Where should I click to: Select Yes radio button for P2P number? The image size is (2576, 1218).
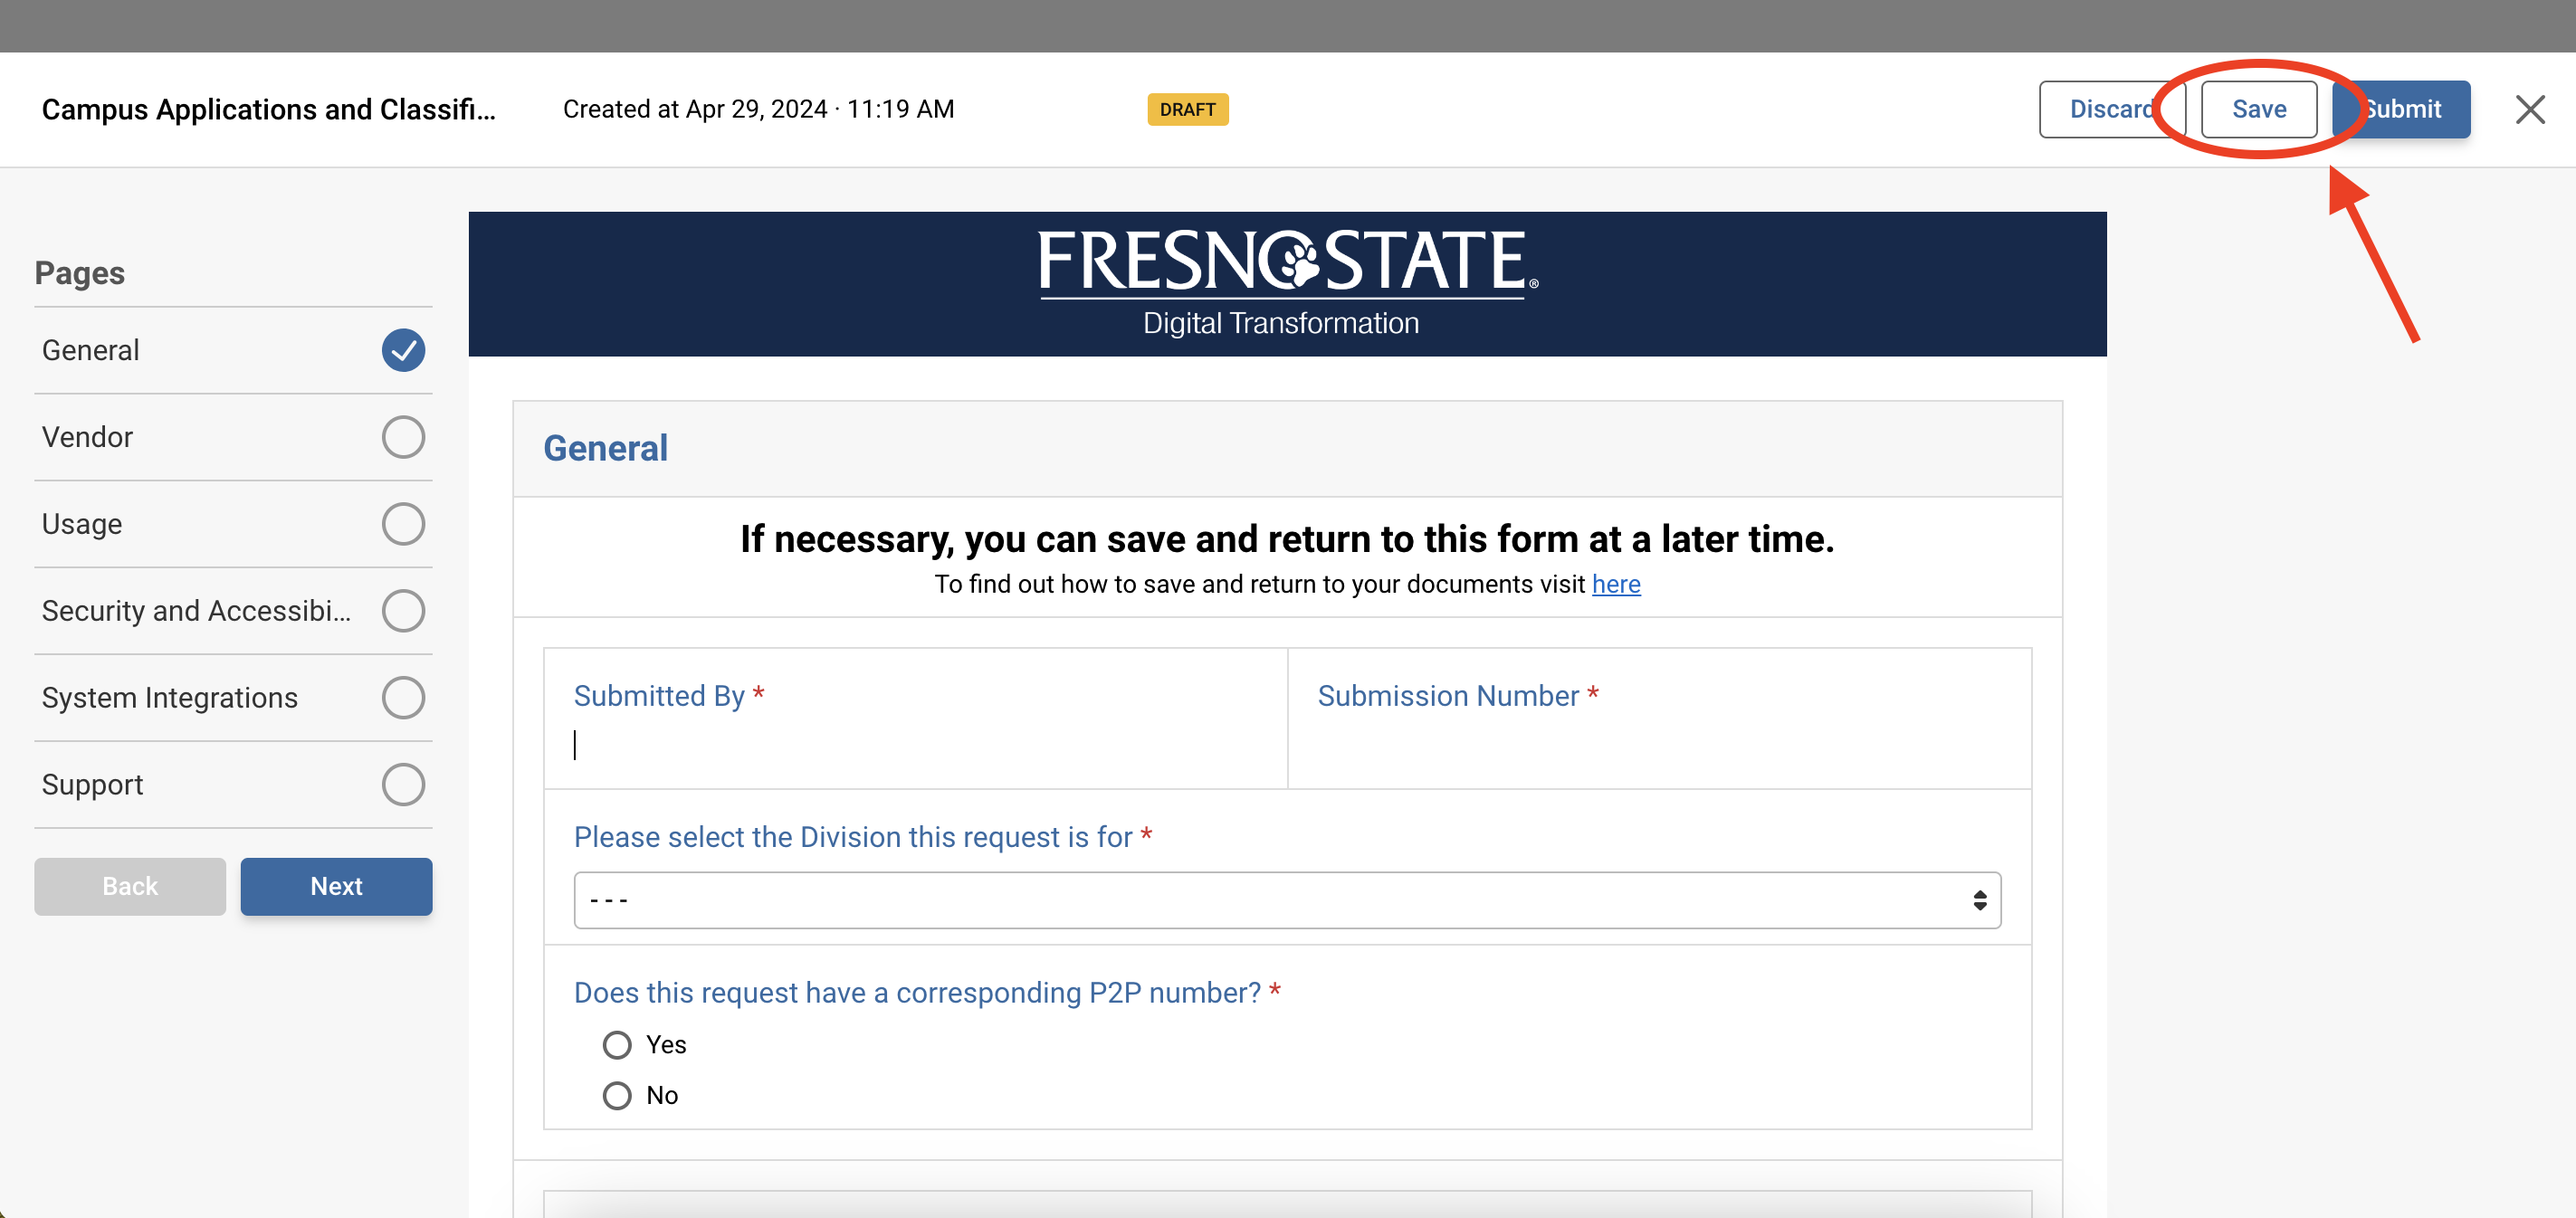(617, 1044)
